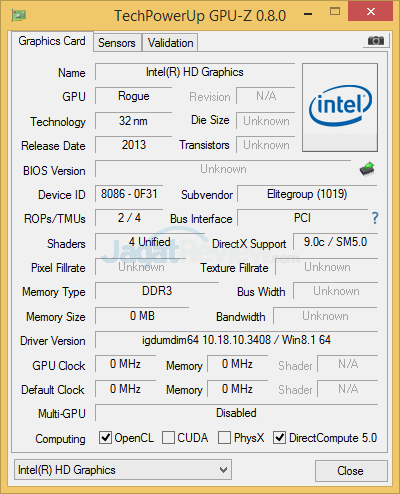Click the GPU field showing Rogue
Screen dimensions: 400x494
pyautogui.click(x=134, y=96)
